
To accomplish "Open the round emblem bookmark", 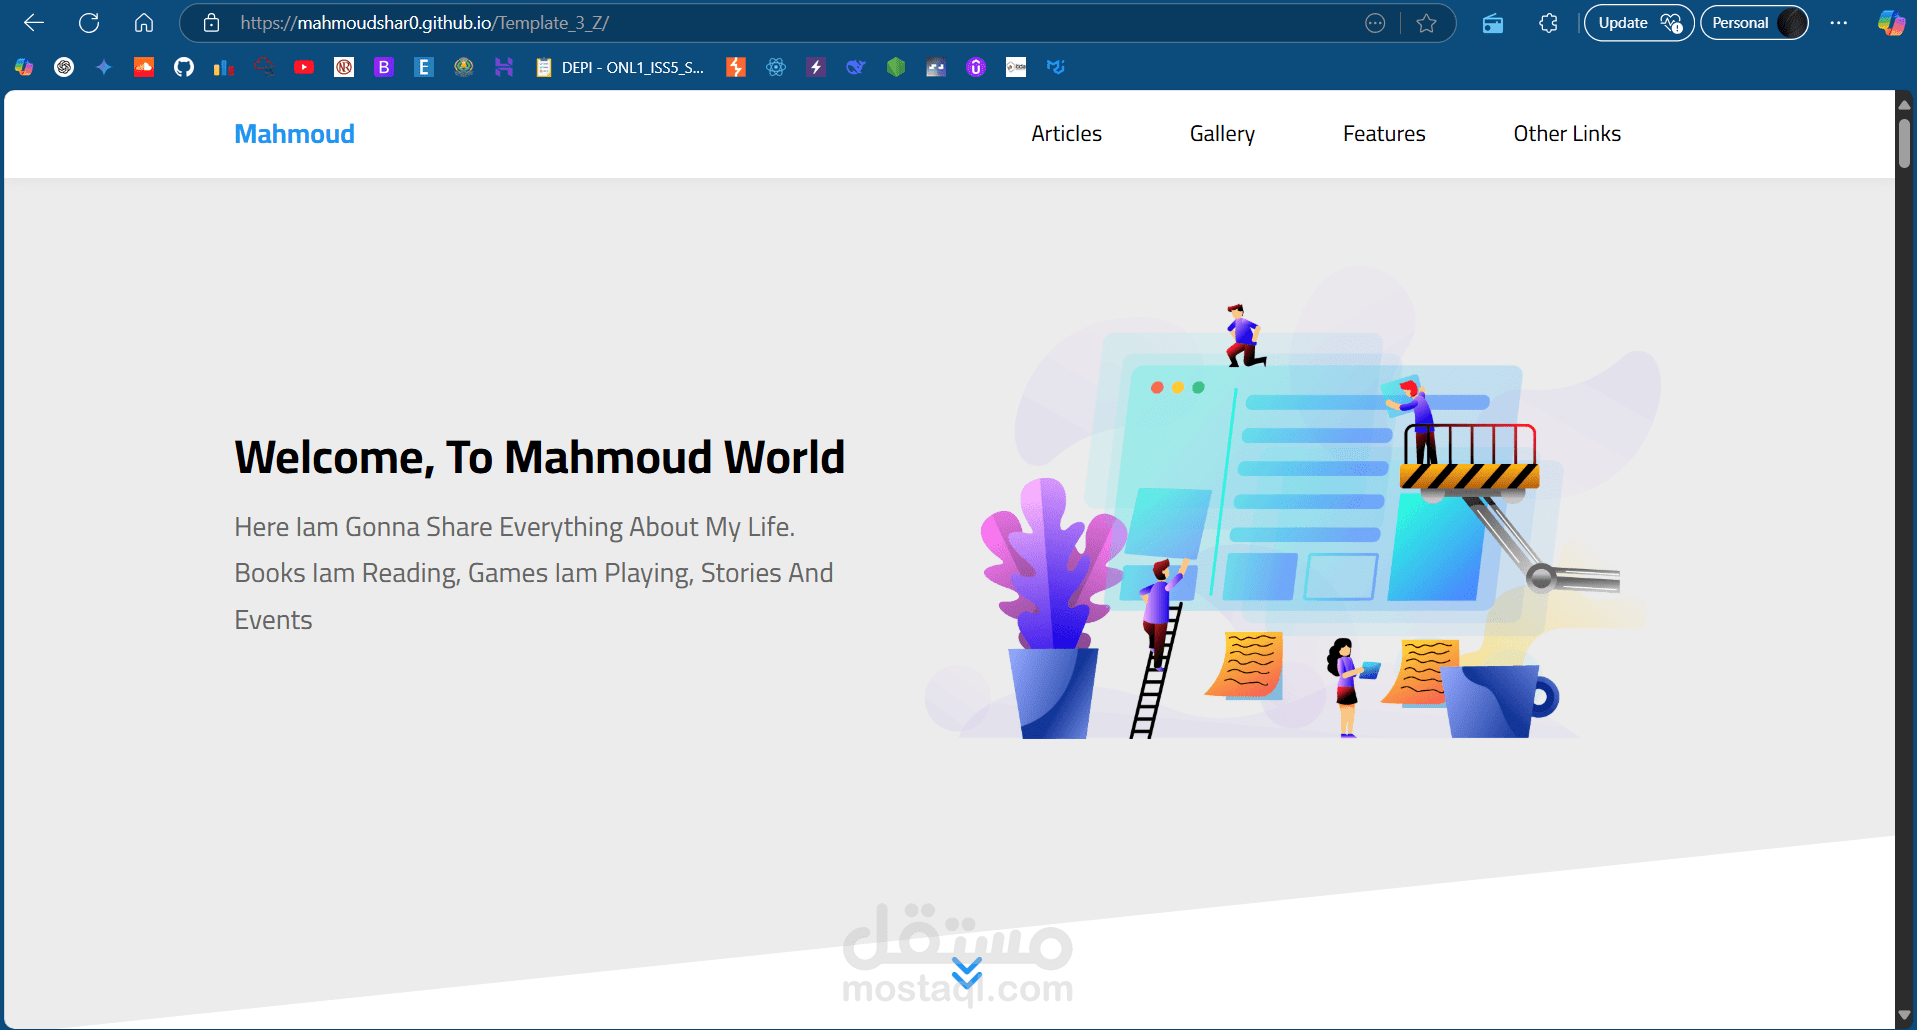I will point(464,67).
